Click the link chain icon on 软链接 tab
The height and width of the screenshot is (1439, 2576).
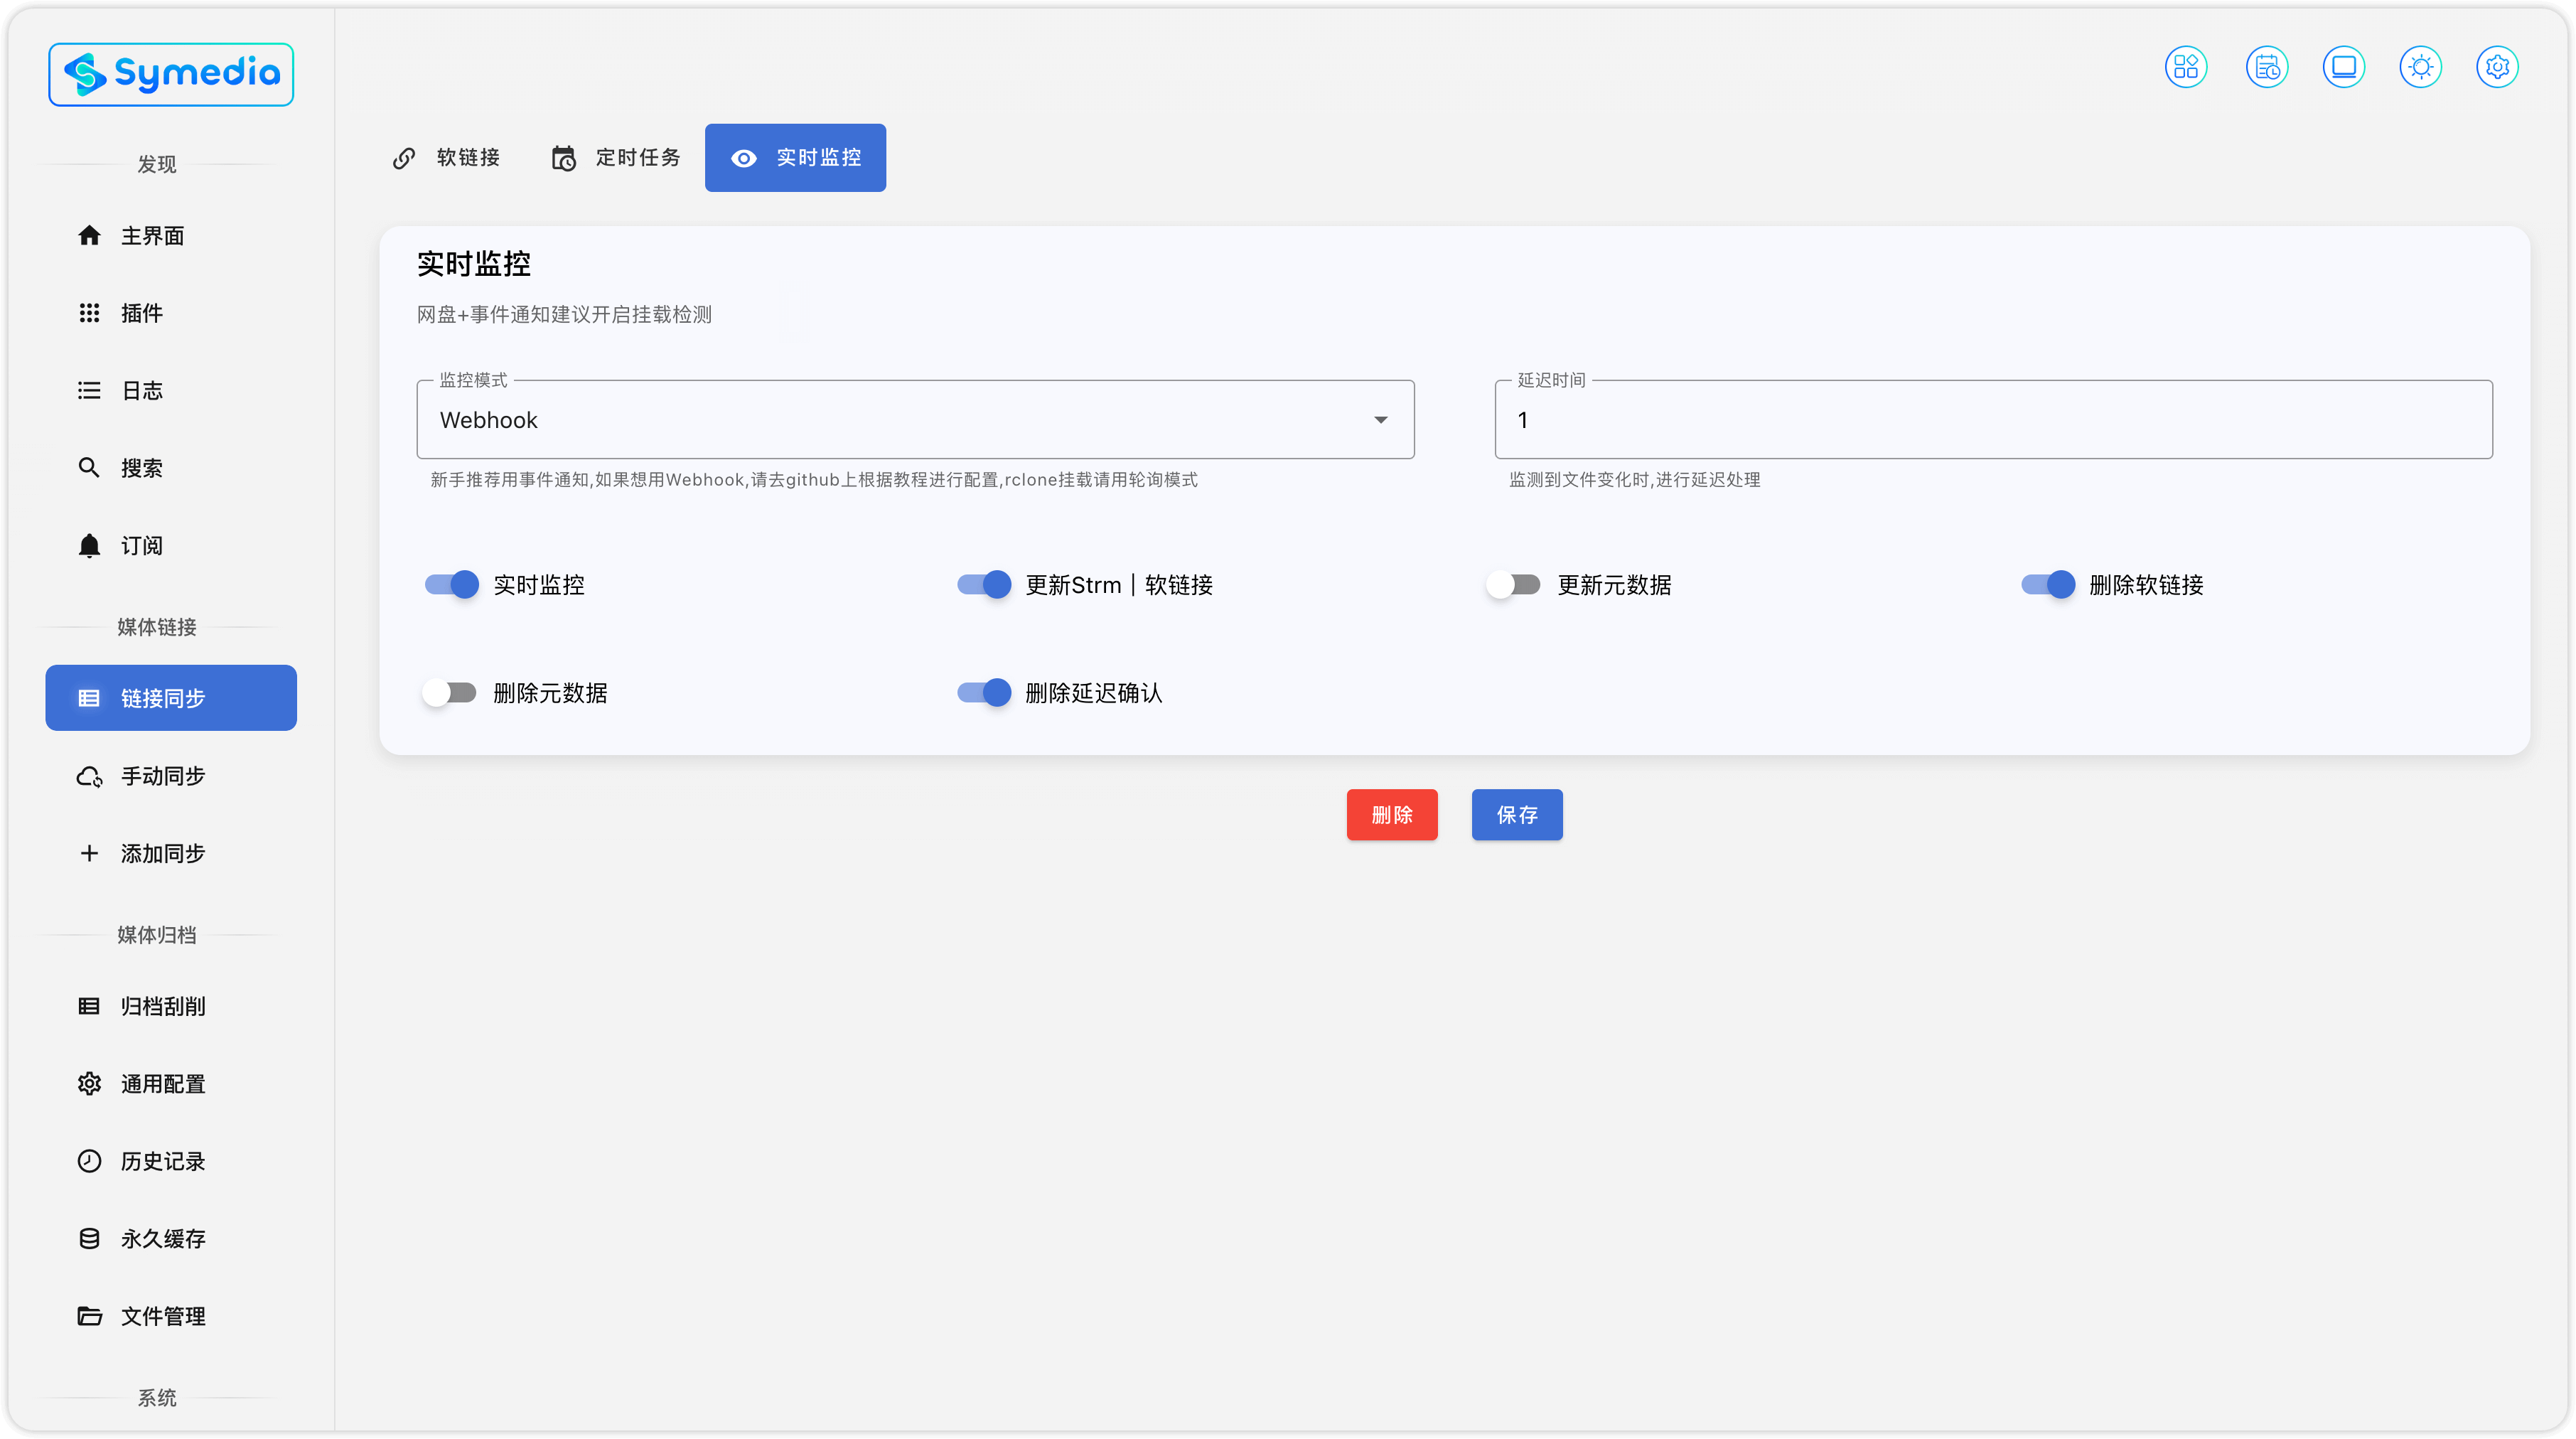[x=404, y=158]
